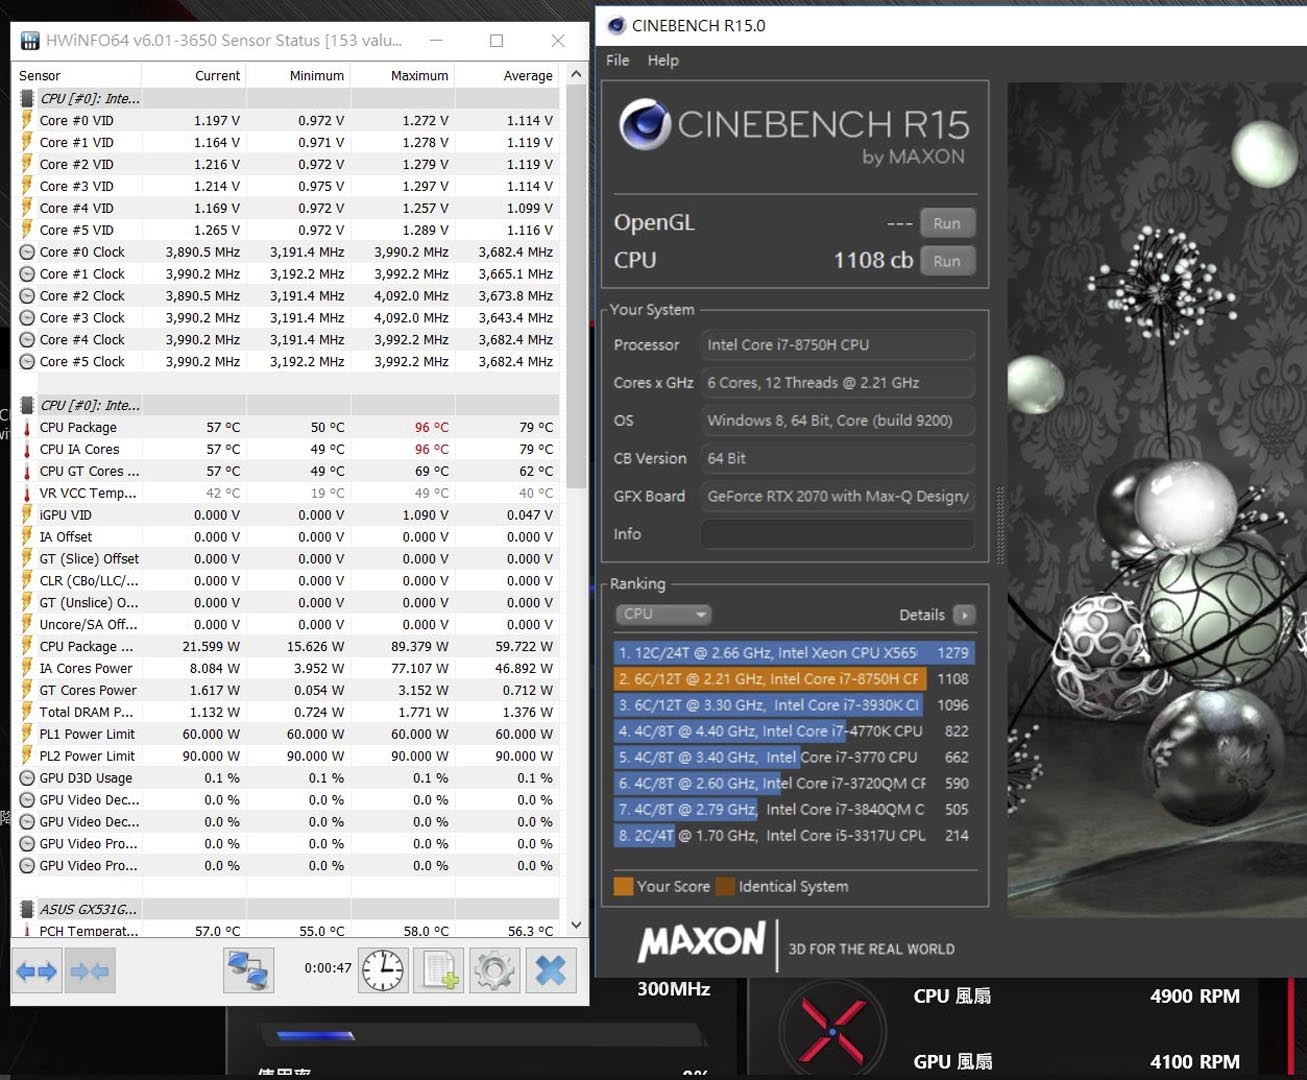
Task: Click the CPU Package maximum 96 °C value
Action: click(x=431, y=427)
